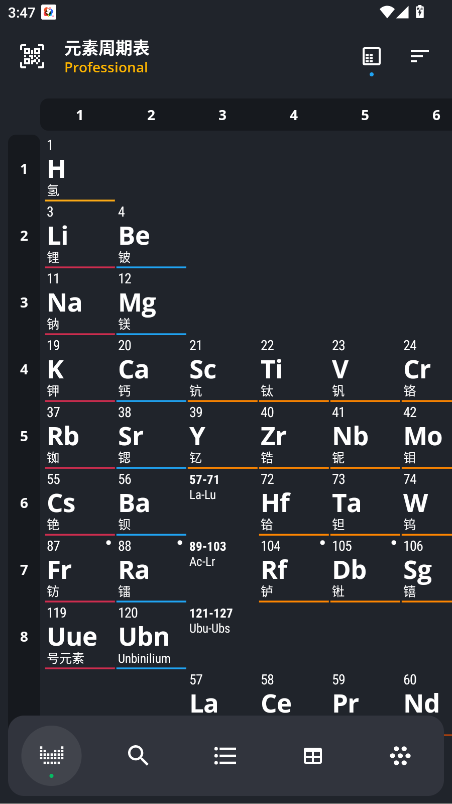Expand the 121-127 Ubu-Ubs group

(x=222, y=636)
